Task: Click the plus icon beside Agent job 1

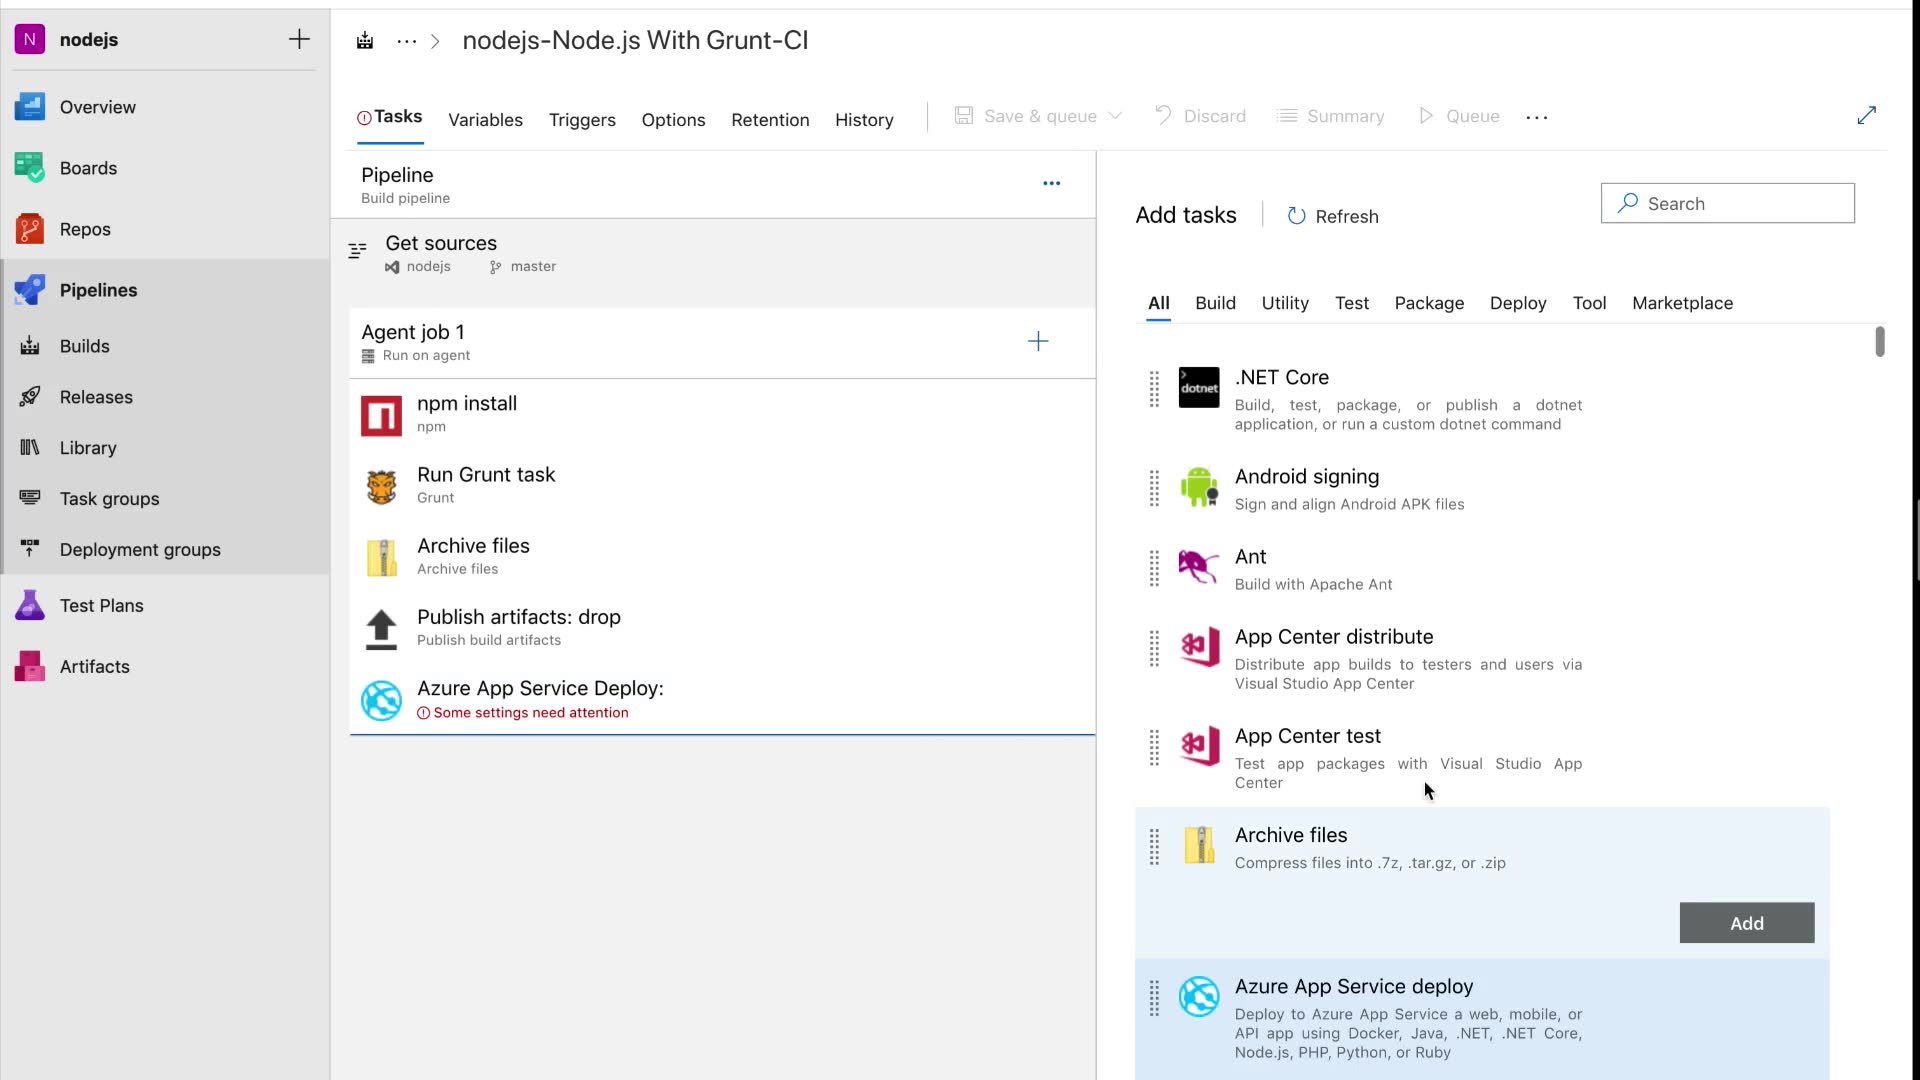Action: click(1038, 342)
